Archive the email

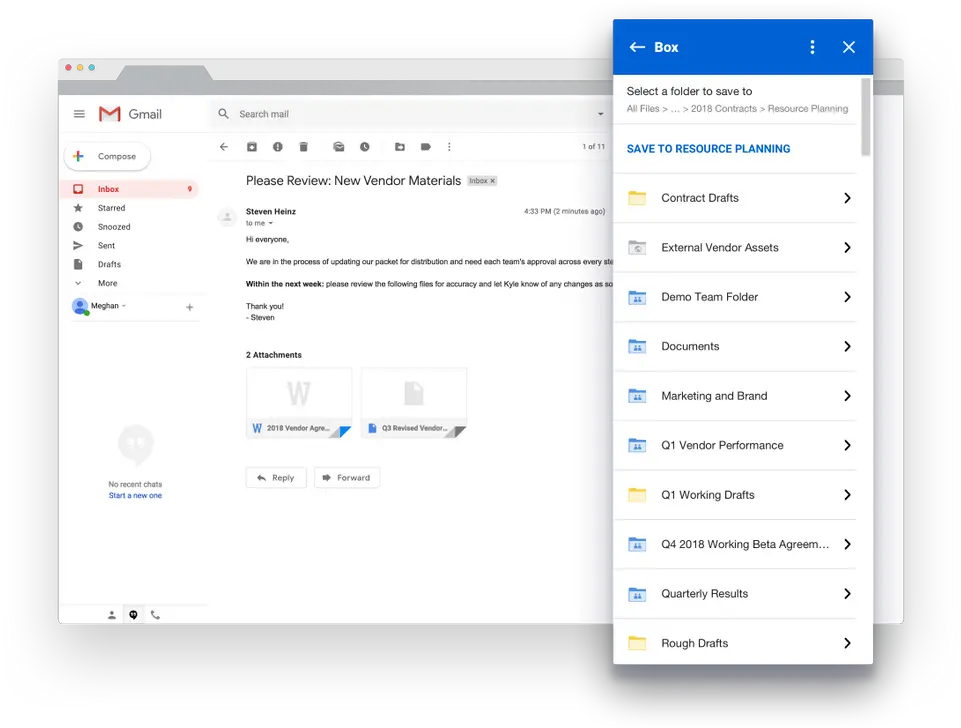click(252, 147)
